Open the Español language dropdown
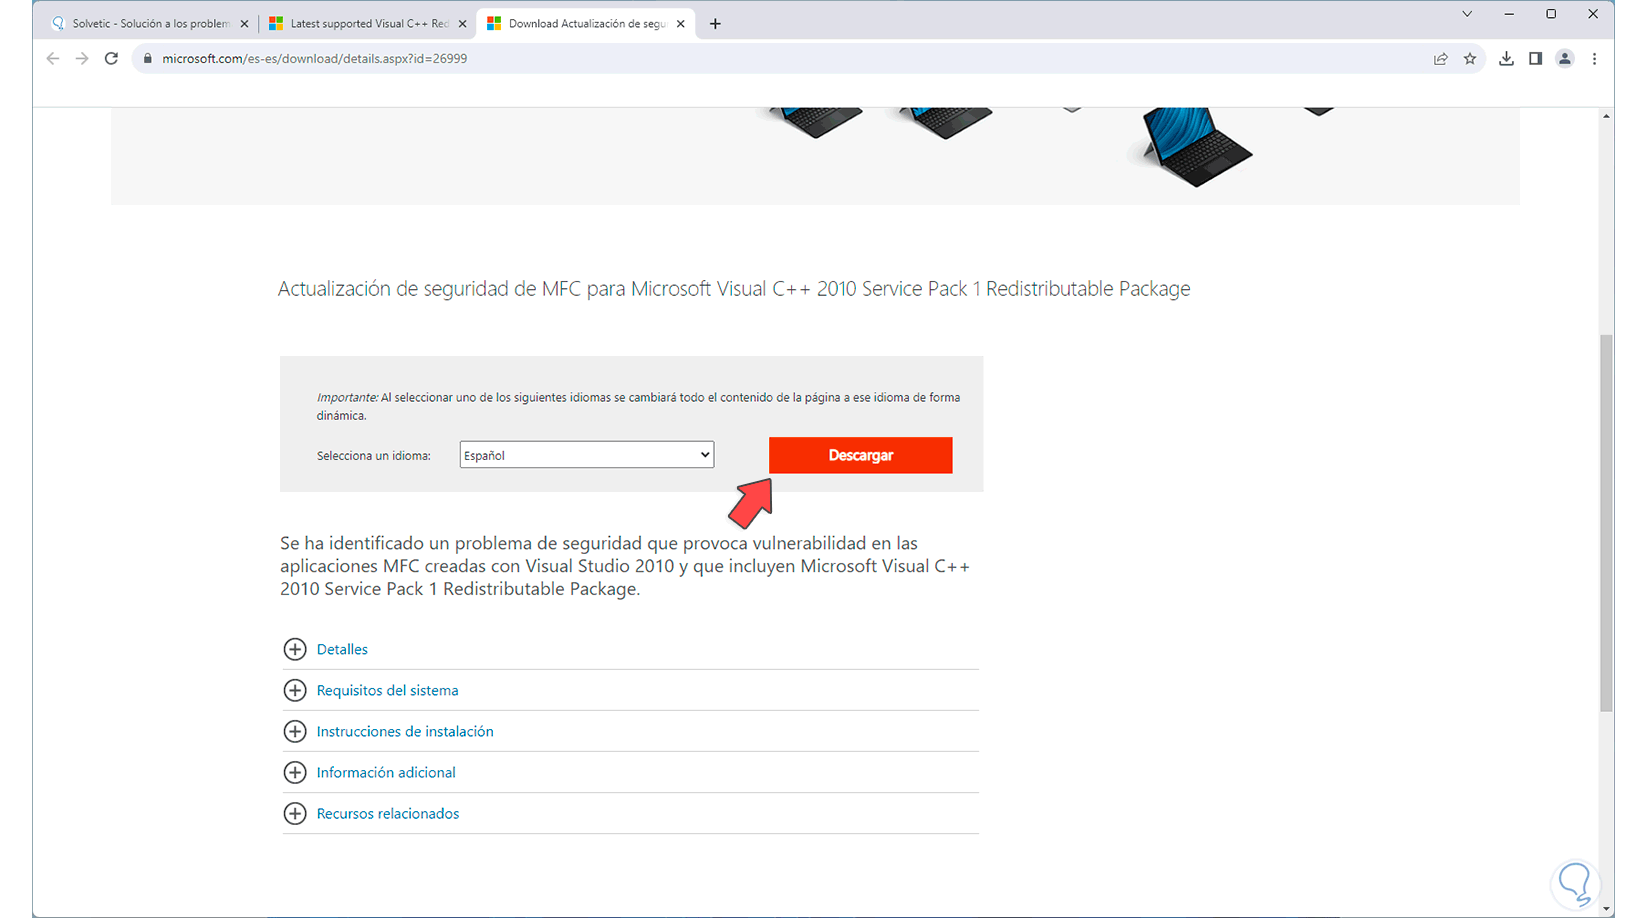 (587, 455)
